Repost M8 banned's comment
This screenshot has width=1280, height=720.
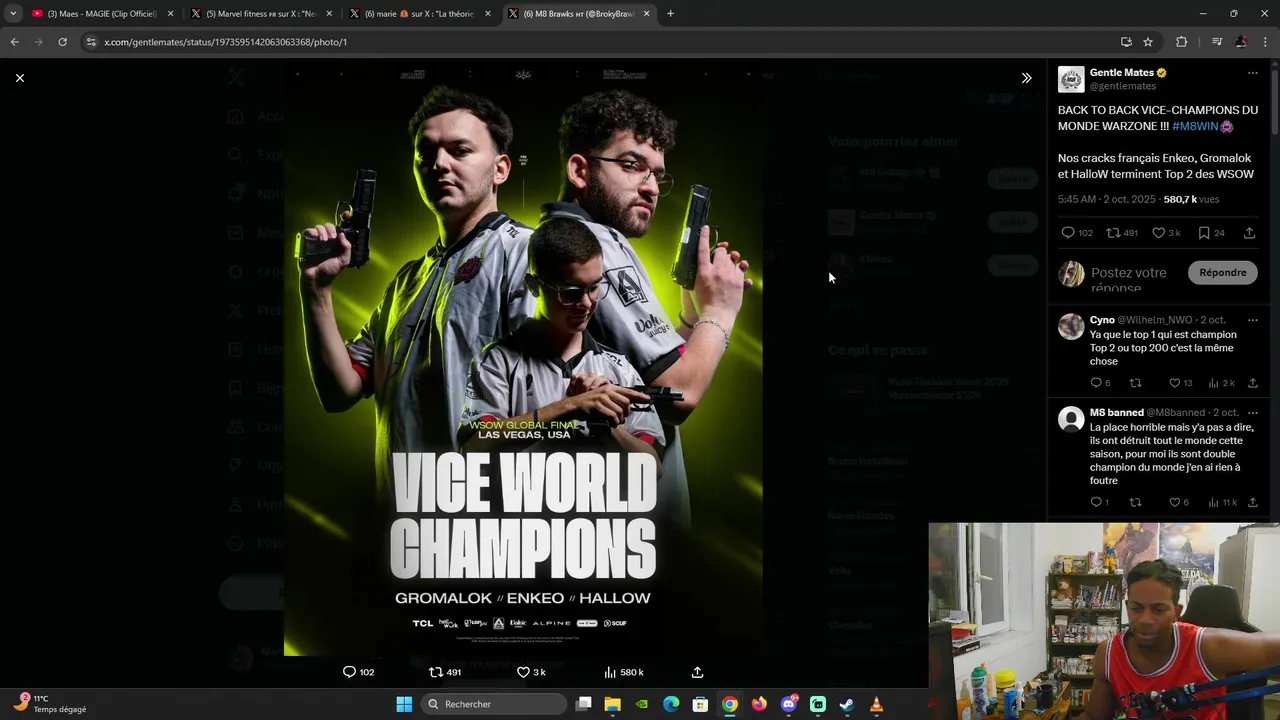pos(1135,502)
